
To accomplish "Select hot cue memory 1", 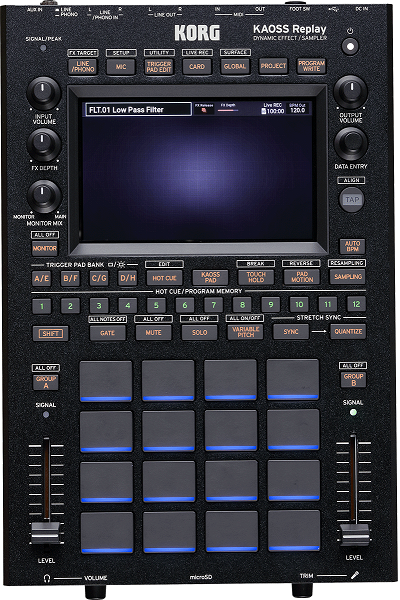I will coord(42,306).
